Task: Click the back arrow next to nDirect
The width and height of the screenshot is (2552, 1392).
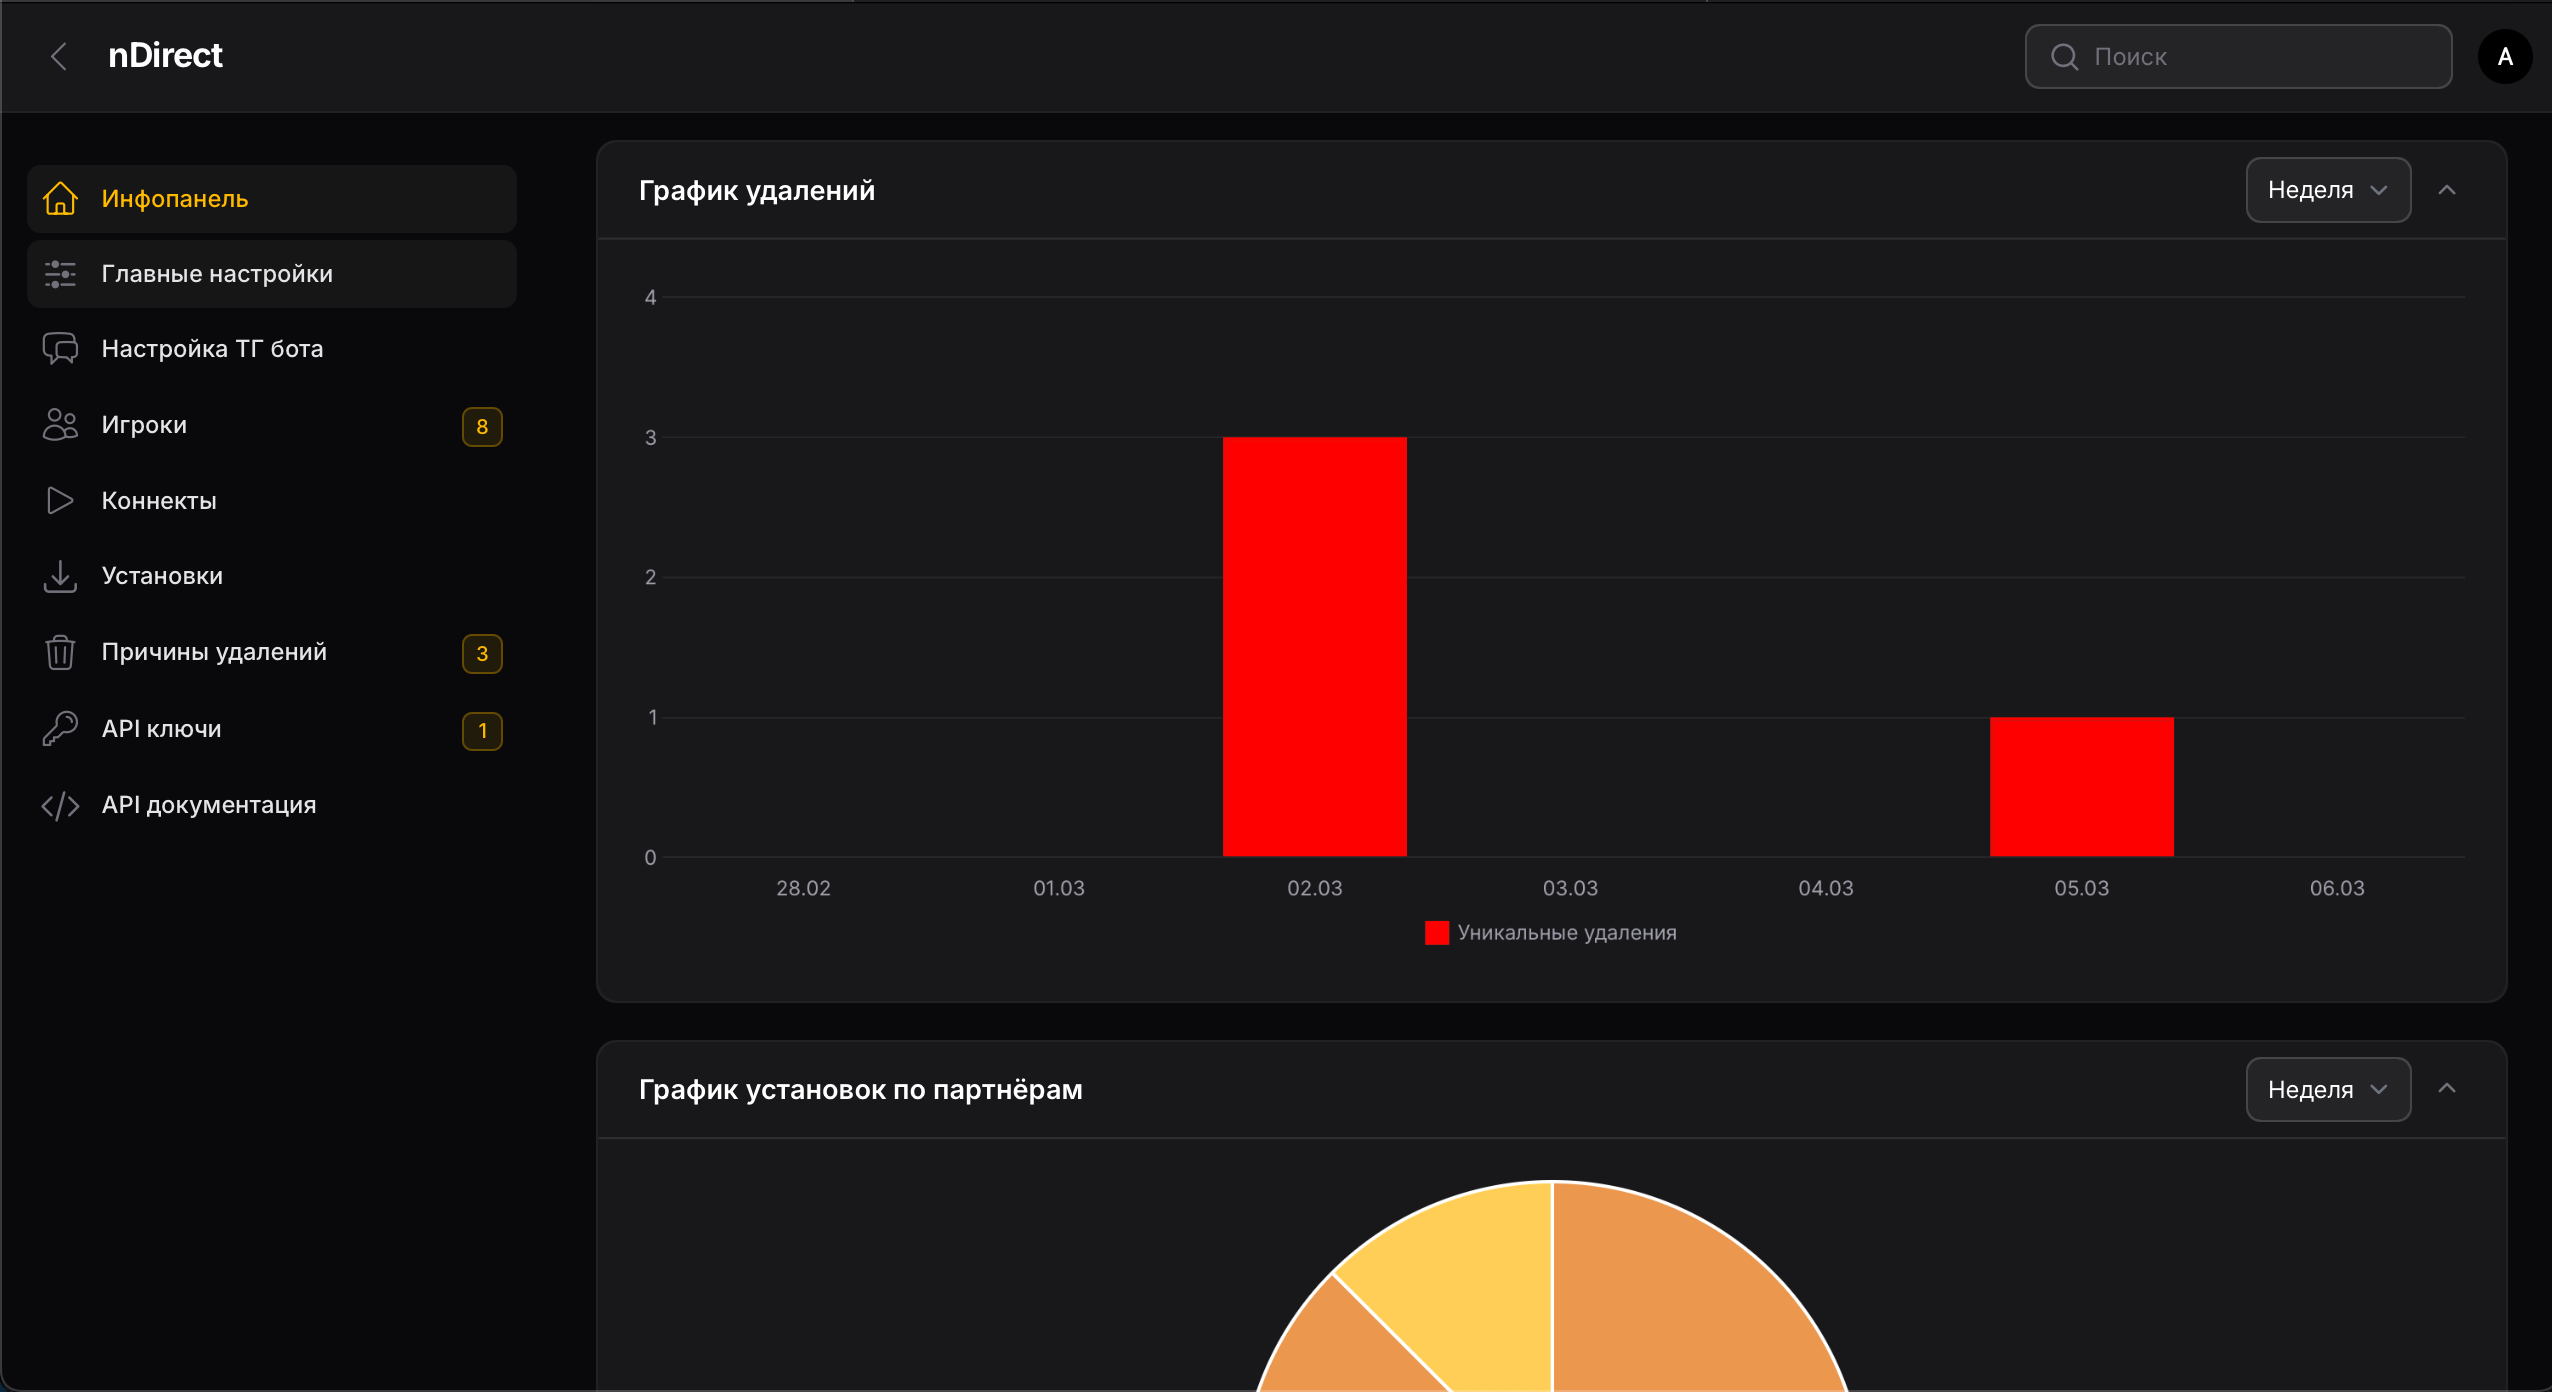Action: pos(59,56)
